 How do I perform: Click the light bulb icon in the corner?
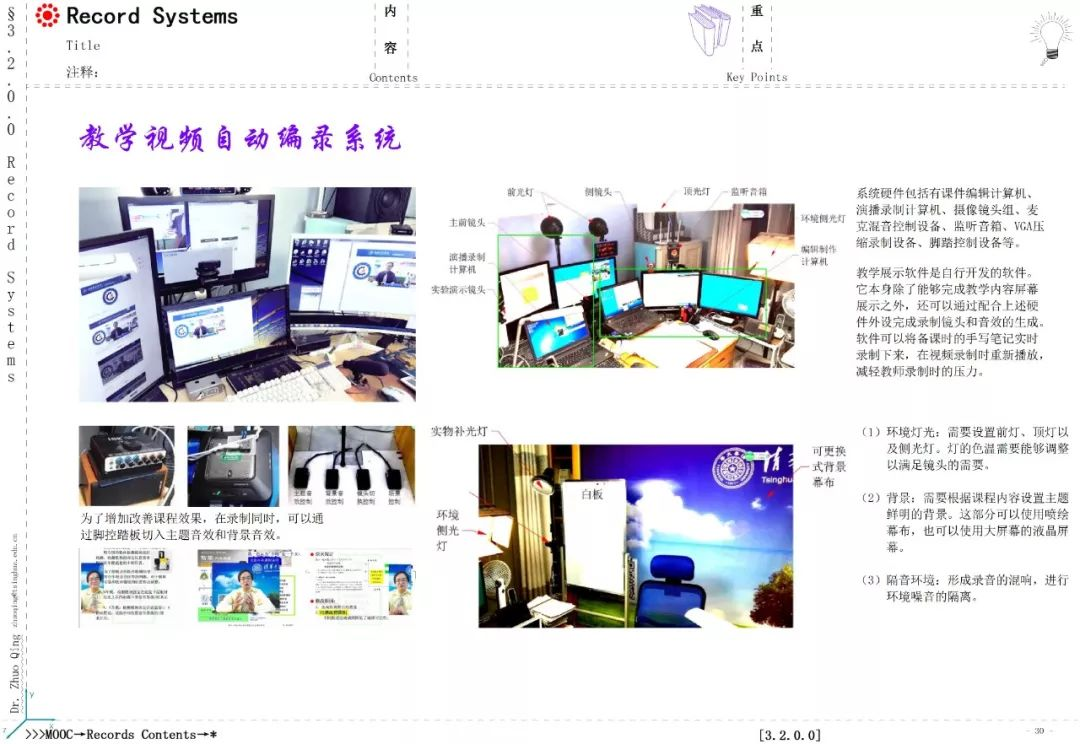pyautogui.click(x=1051, y=39)
